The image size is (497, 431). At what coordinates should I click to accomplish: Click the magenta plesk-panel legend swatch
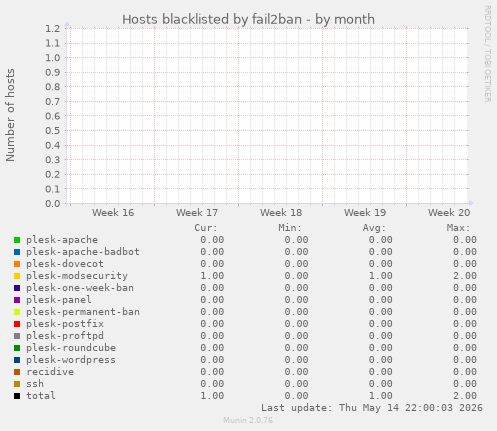coord(17,300)
